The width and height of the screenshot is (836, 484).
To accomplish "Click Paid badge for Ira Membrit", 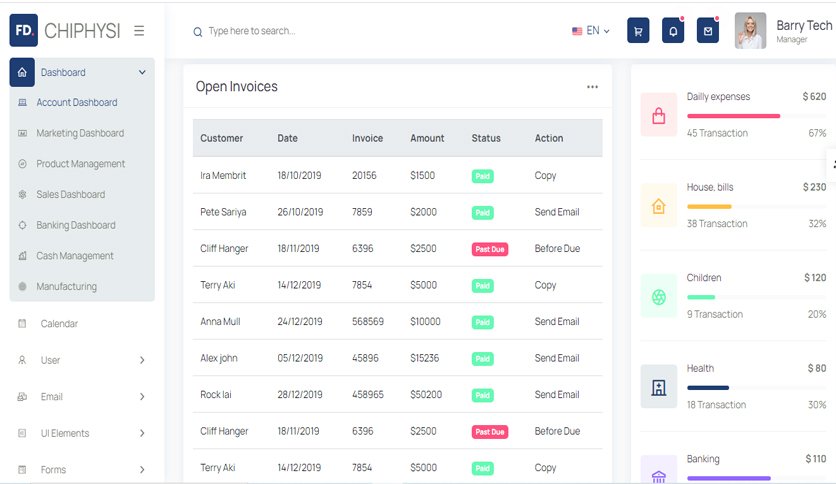I will [x=483, y=176].
